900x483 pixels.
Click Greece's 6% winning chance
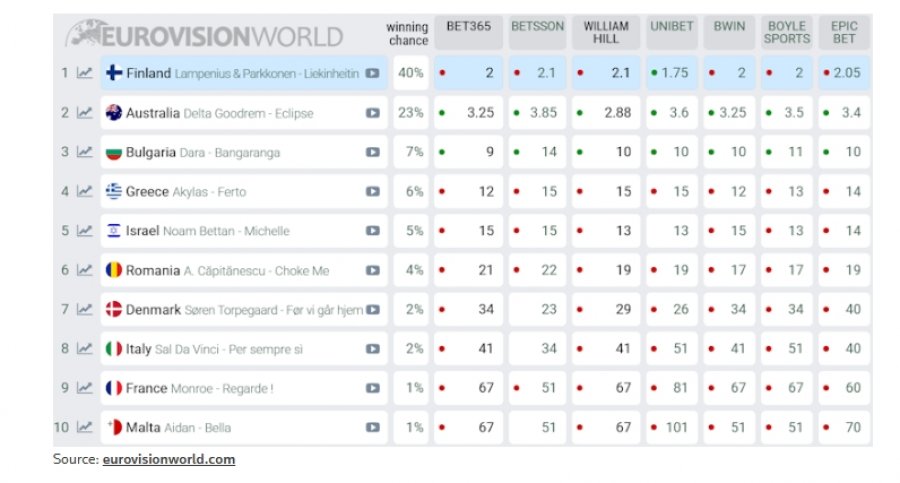tap(411, 191)
